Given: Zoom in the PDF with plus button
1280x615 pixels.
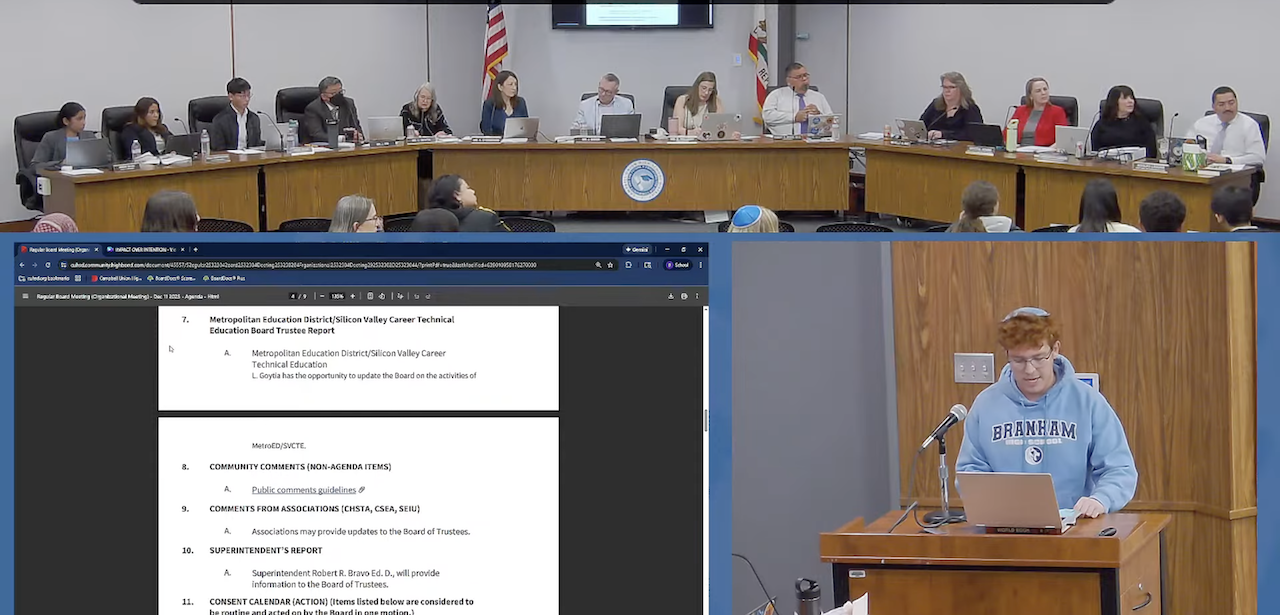Looking at the screenshot, I should click(352, 296).
